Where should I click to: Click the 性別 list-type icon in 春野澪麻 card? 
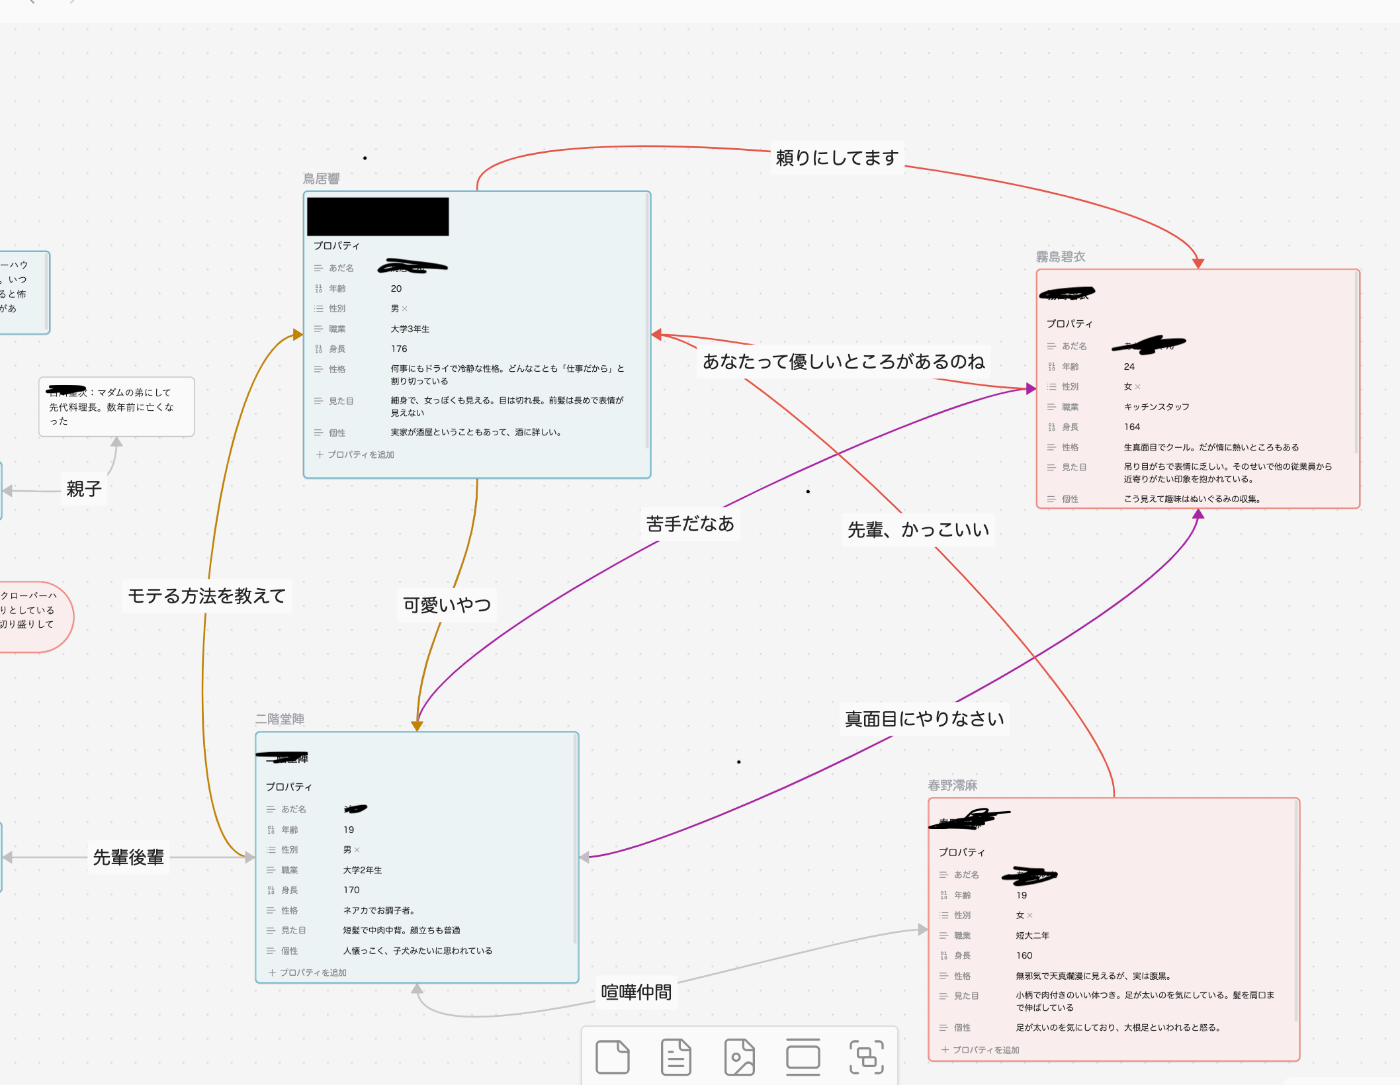tap(944, 916)
